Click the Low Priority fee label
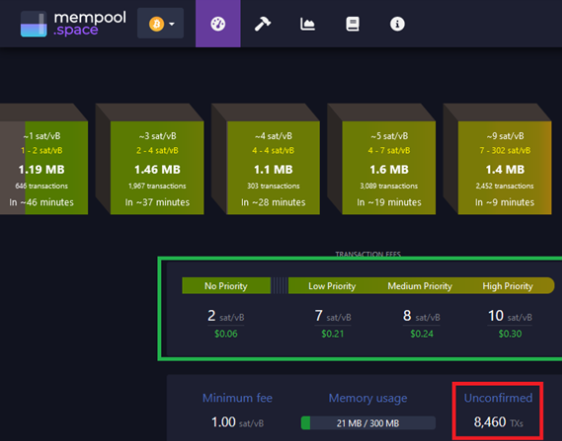562x441 pixels. click(332, 286)
